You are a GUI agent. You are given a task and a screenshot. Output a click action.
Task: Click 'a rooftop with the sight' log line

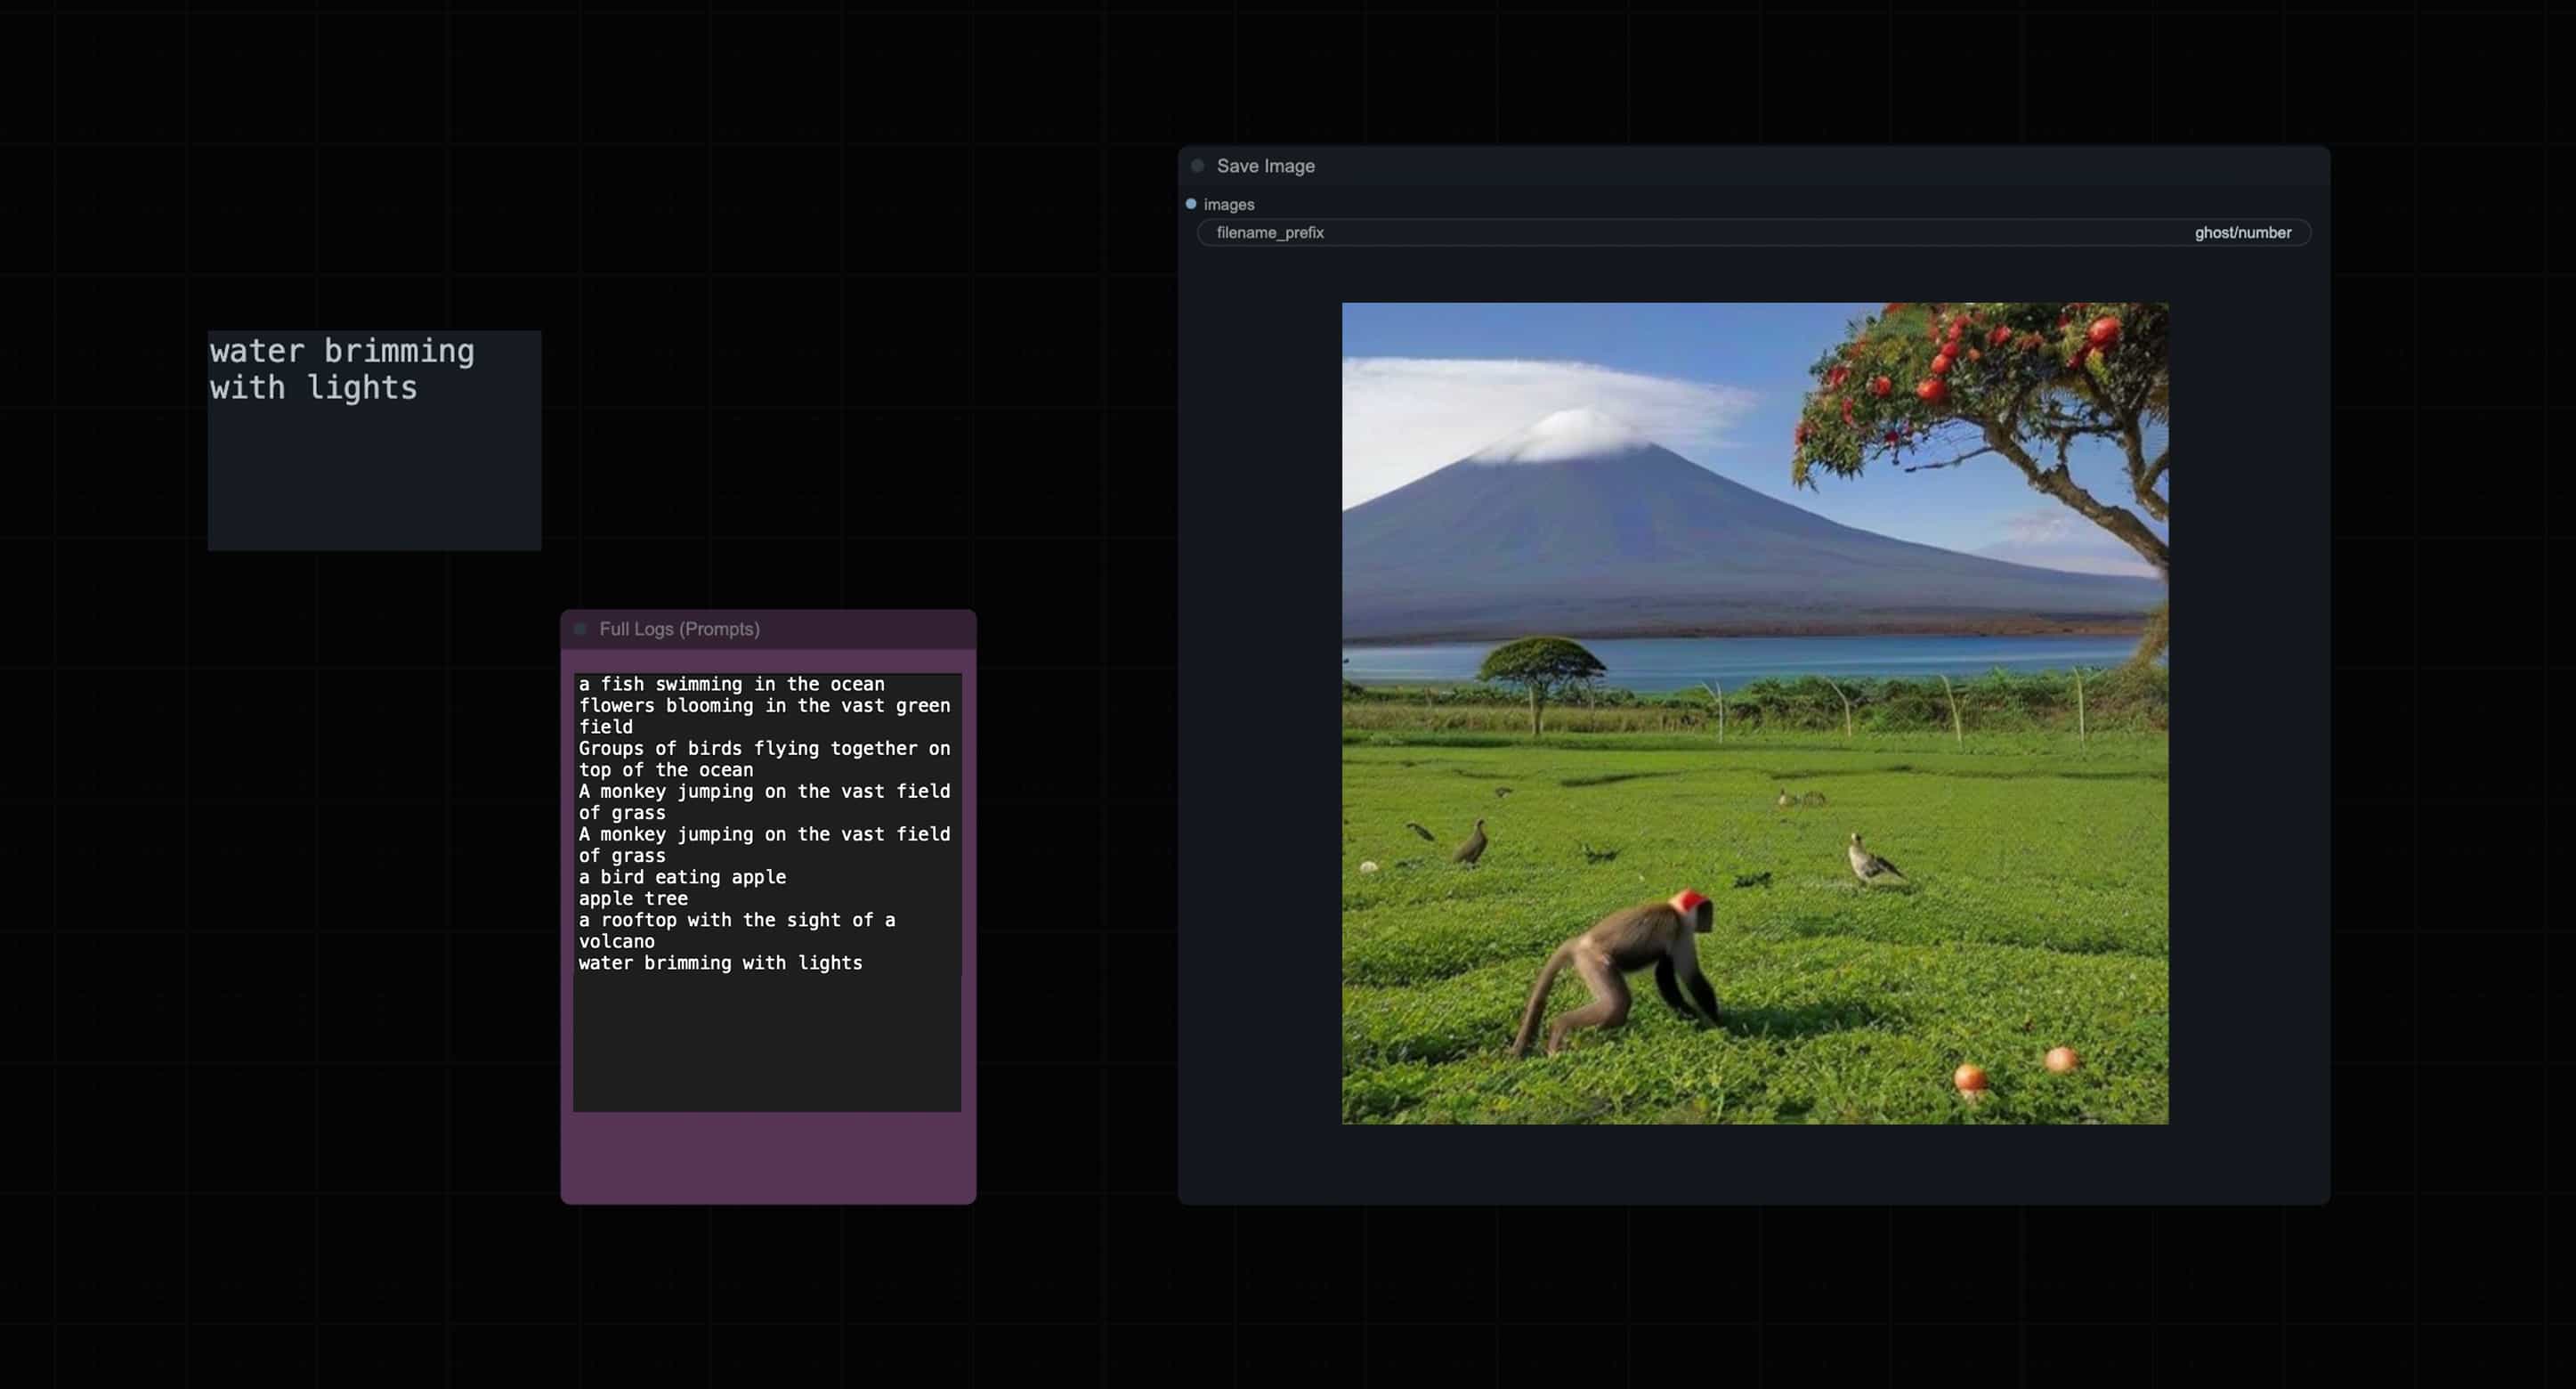tap(736, 920)
